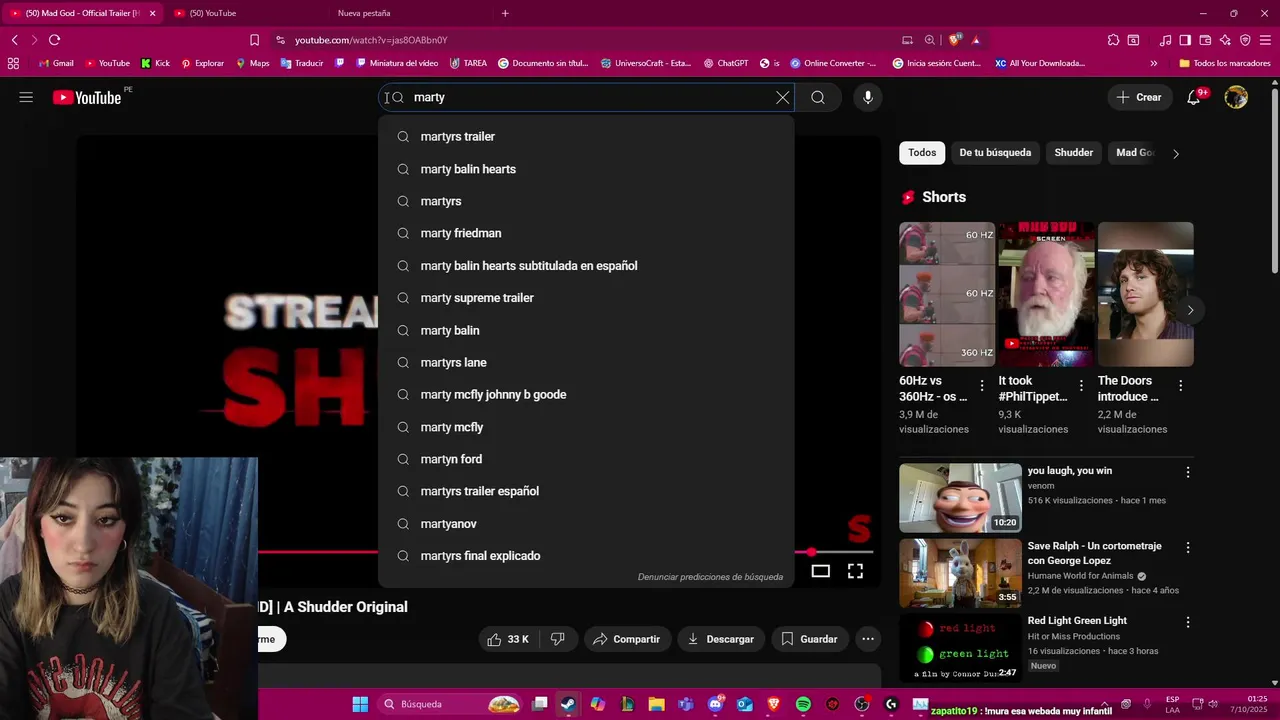The image size is (1280, 720).
Task: Expand hidden bookmarks with the chevron
Action: (x=1153, y=63)
